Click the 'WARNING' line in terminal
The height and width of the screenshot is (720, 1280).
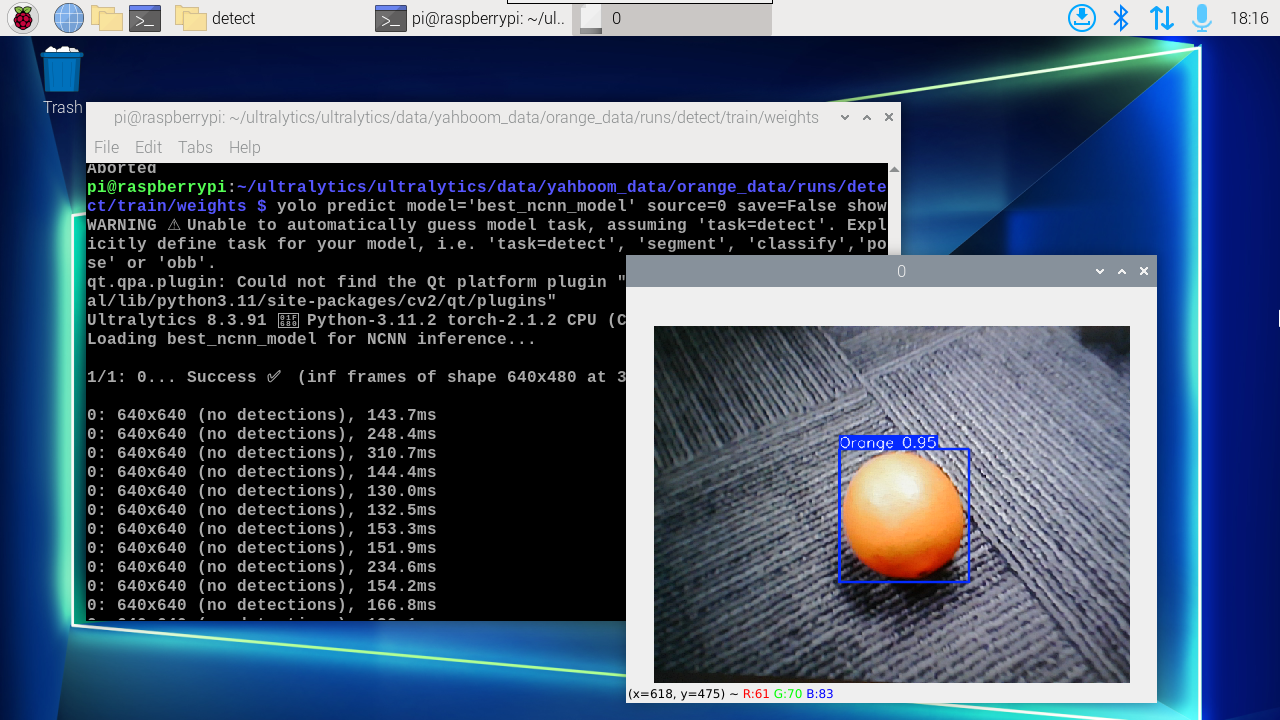487,225
